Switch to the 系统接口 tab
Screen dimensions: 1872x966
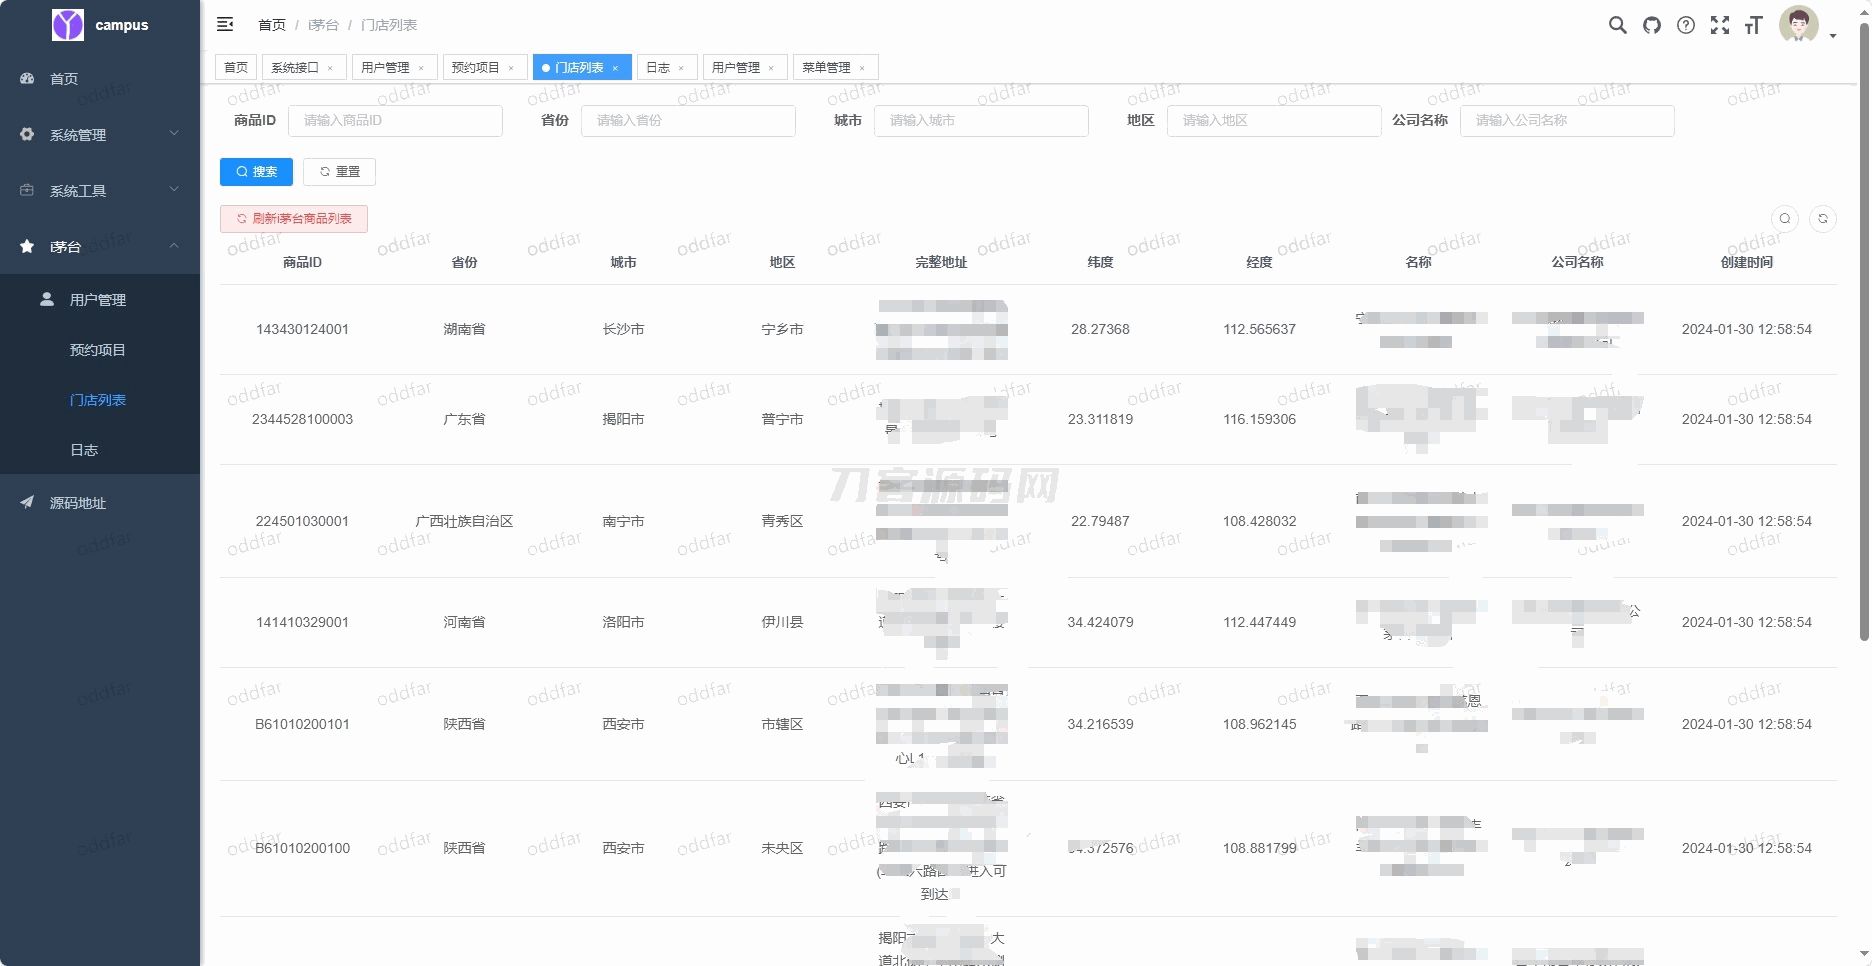(295, 67)
